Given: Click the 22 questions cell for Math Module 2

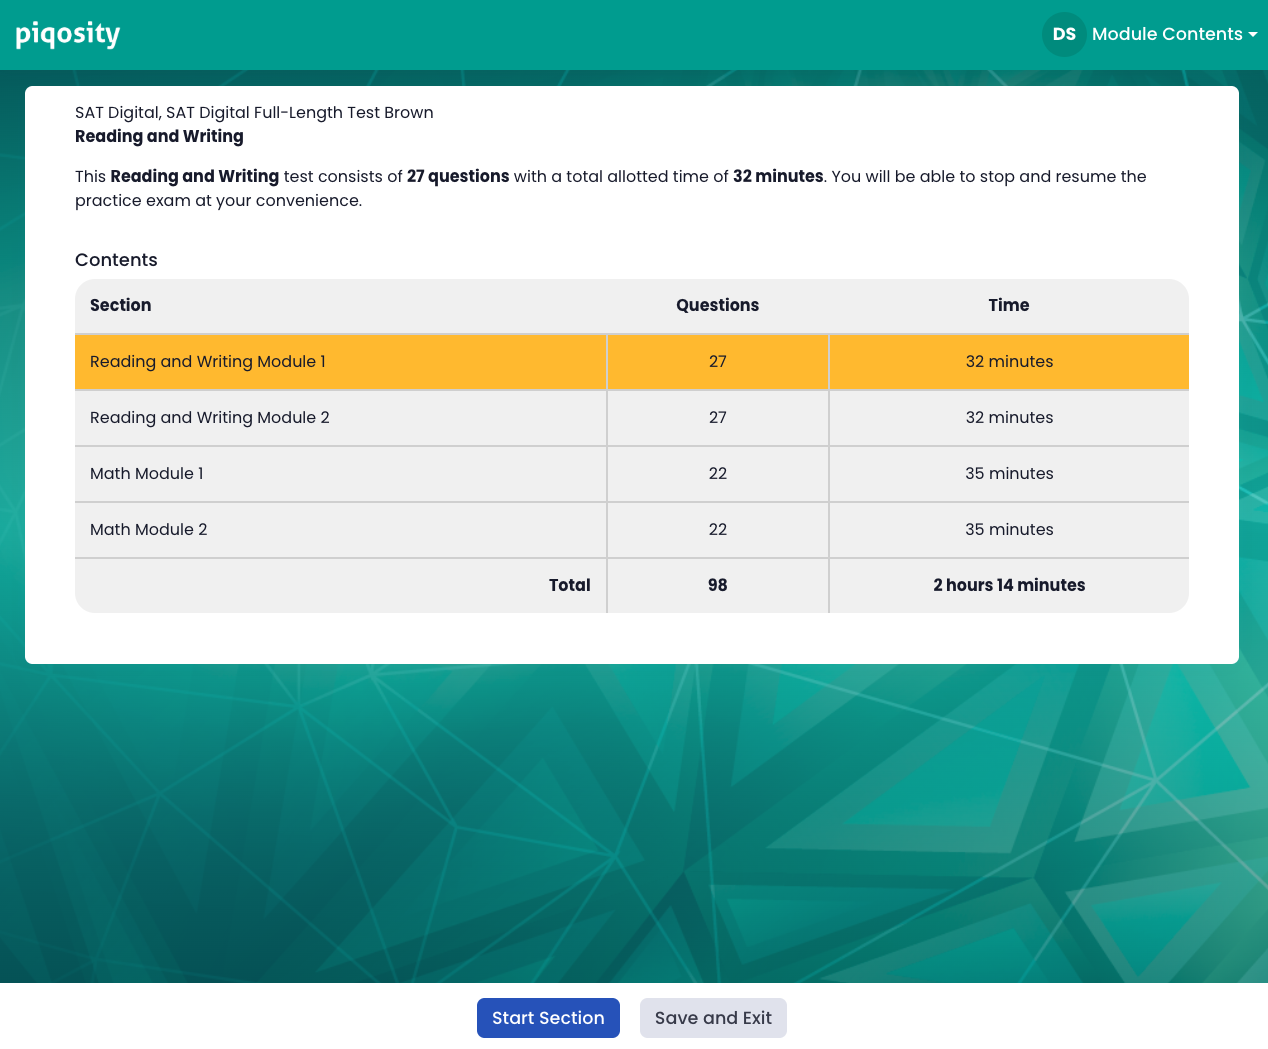Looking at the screenshot, I should click(x=718, y=530).
